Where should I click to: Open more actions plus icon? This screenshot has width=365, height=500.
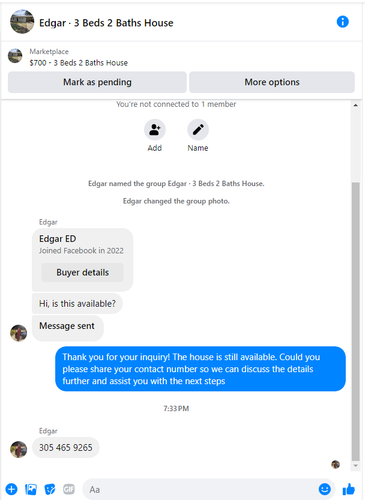11,489
